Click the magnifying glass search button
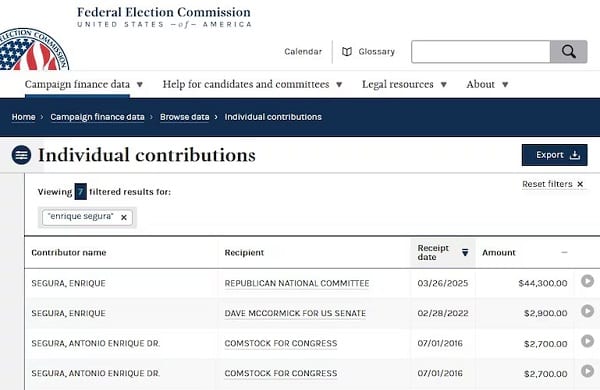Screen dimensions: 600x390 (x=568, y=51)
